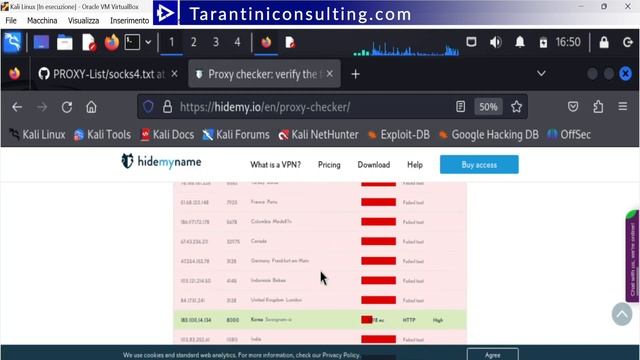The width and height of the screenshot is (640, 360).
Task: Bookmark this page with the star
Action: point(516,107)
